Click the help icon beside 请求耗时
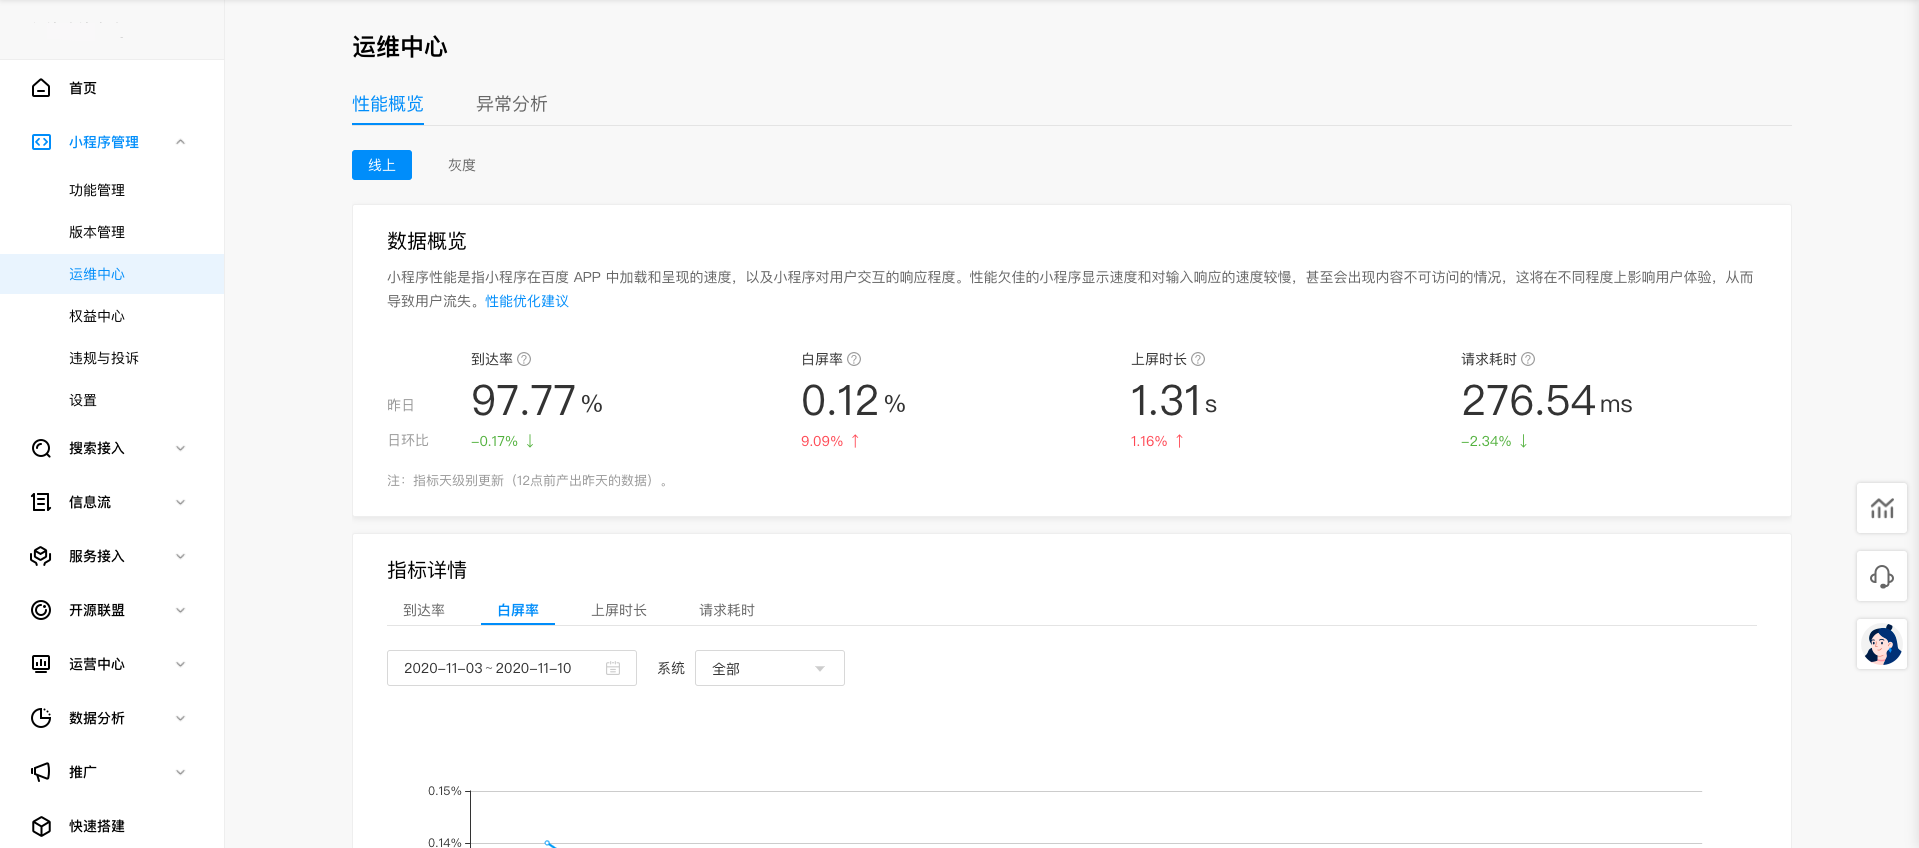The image size is (1919, 848). coord(1528,359)
